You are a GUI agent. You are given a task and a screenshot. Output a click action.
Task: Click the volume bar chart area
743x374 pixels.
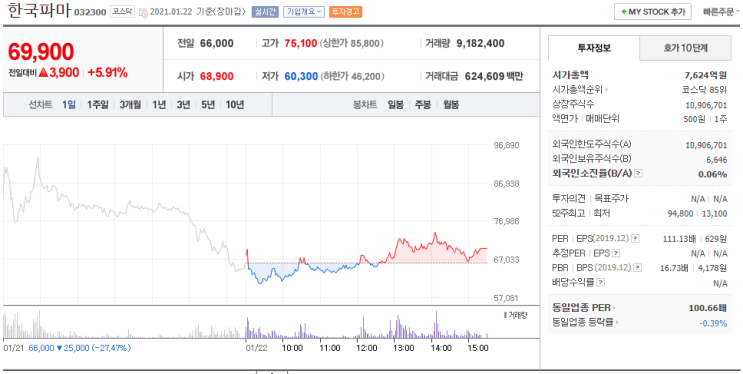[246, 324]
